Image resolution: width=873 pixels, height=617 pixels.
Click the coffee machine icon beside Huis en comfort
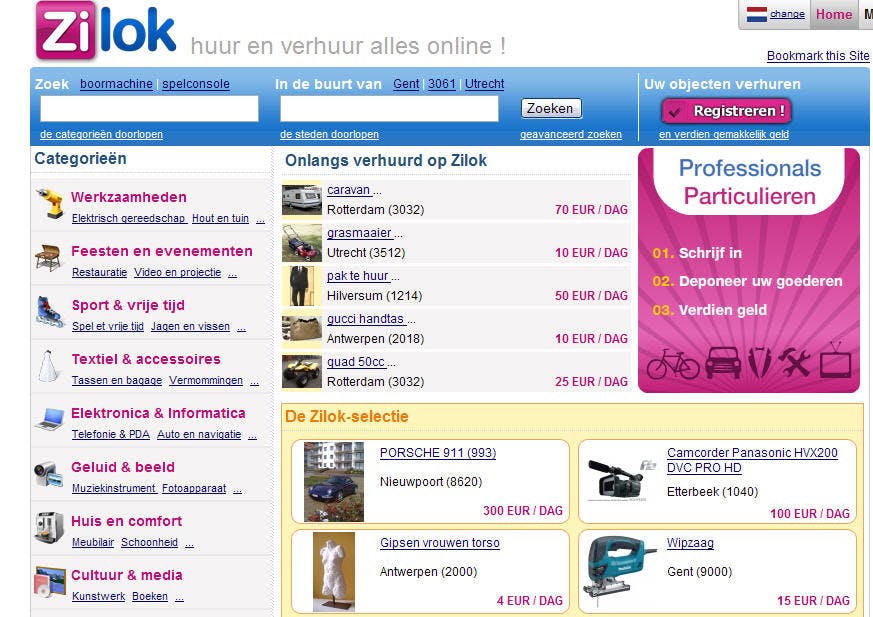(49, 527)
